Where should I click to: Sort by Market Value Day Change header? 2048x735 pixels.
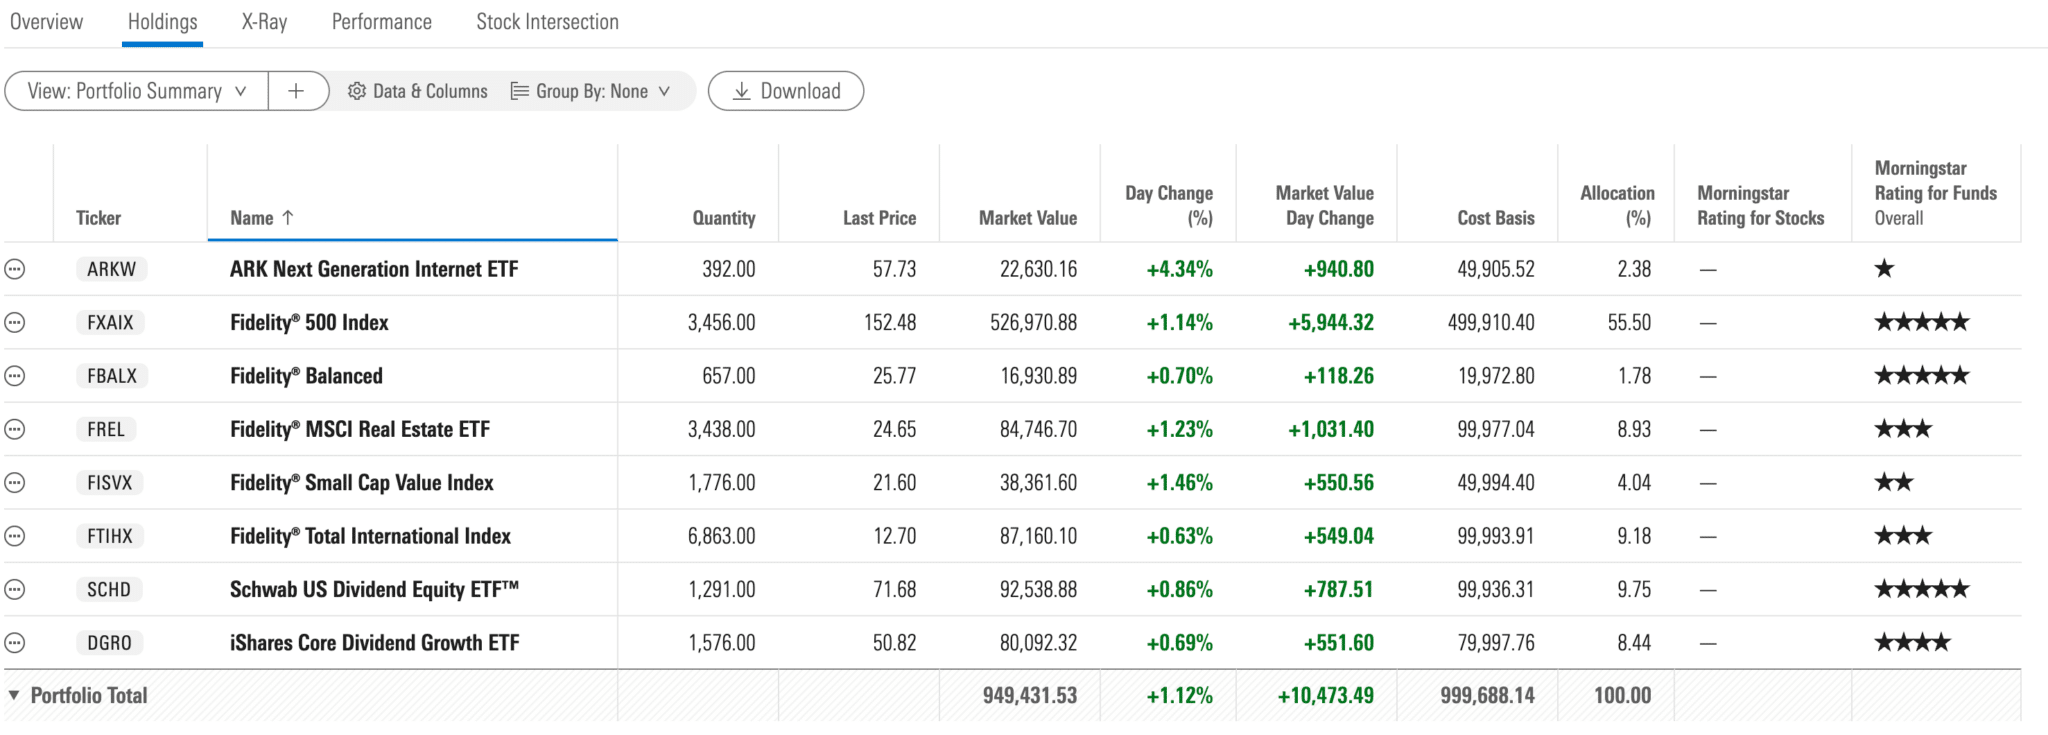(x=1325, y=205)
